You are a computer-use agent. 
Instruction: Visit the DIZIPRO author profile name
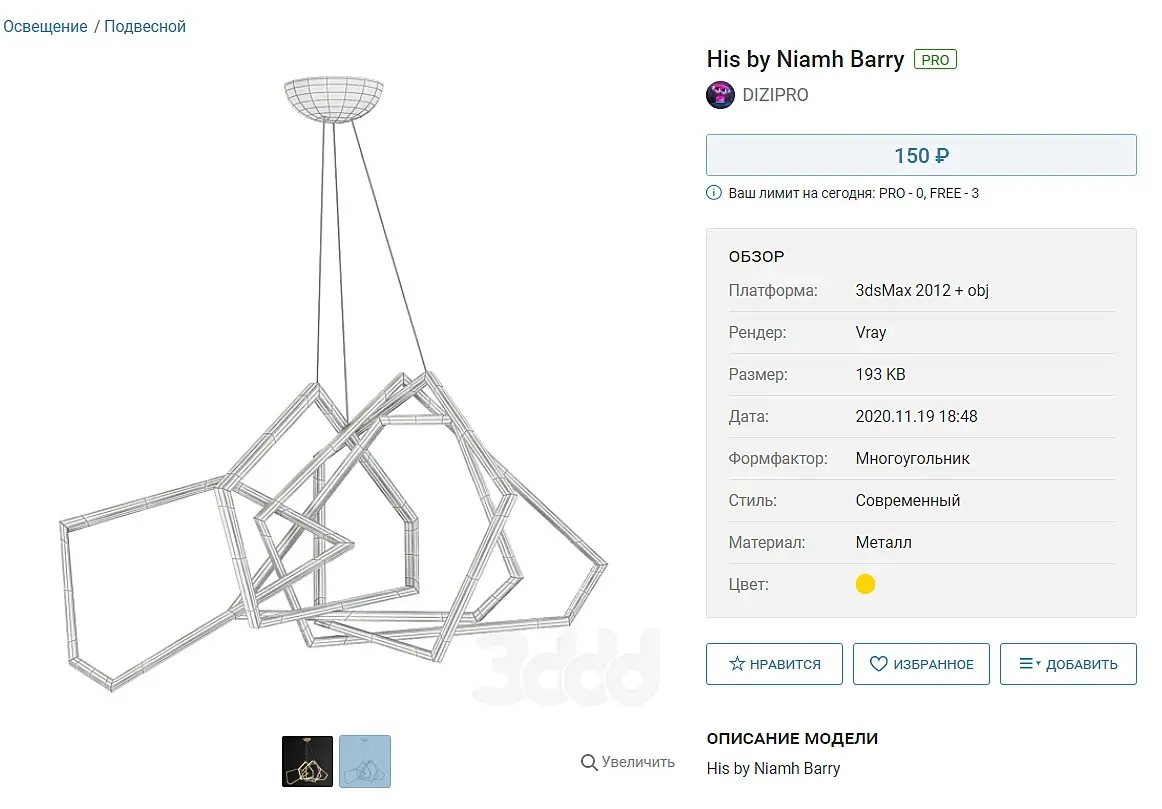pos(775,95)
